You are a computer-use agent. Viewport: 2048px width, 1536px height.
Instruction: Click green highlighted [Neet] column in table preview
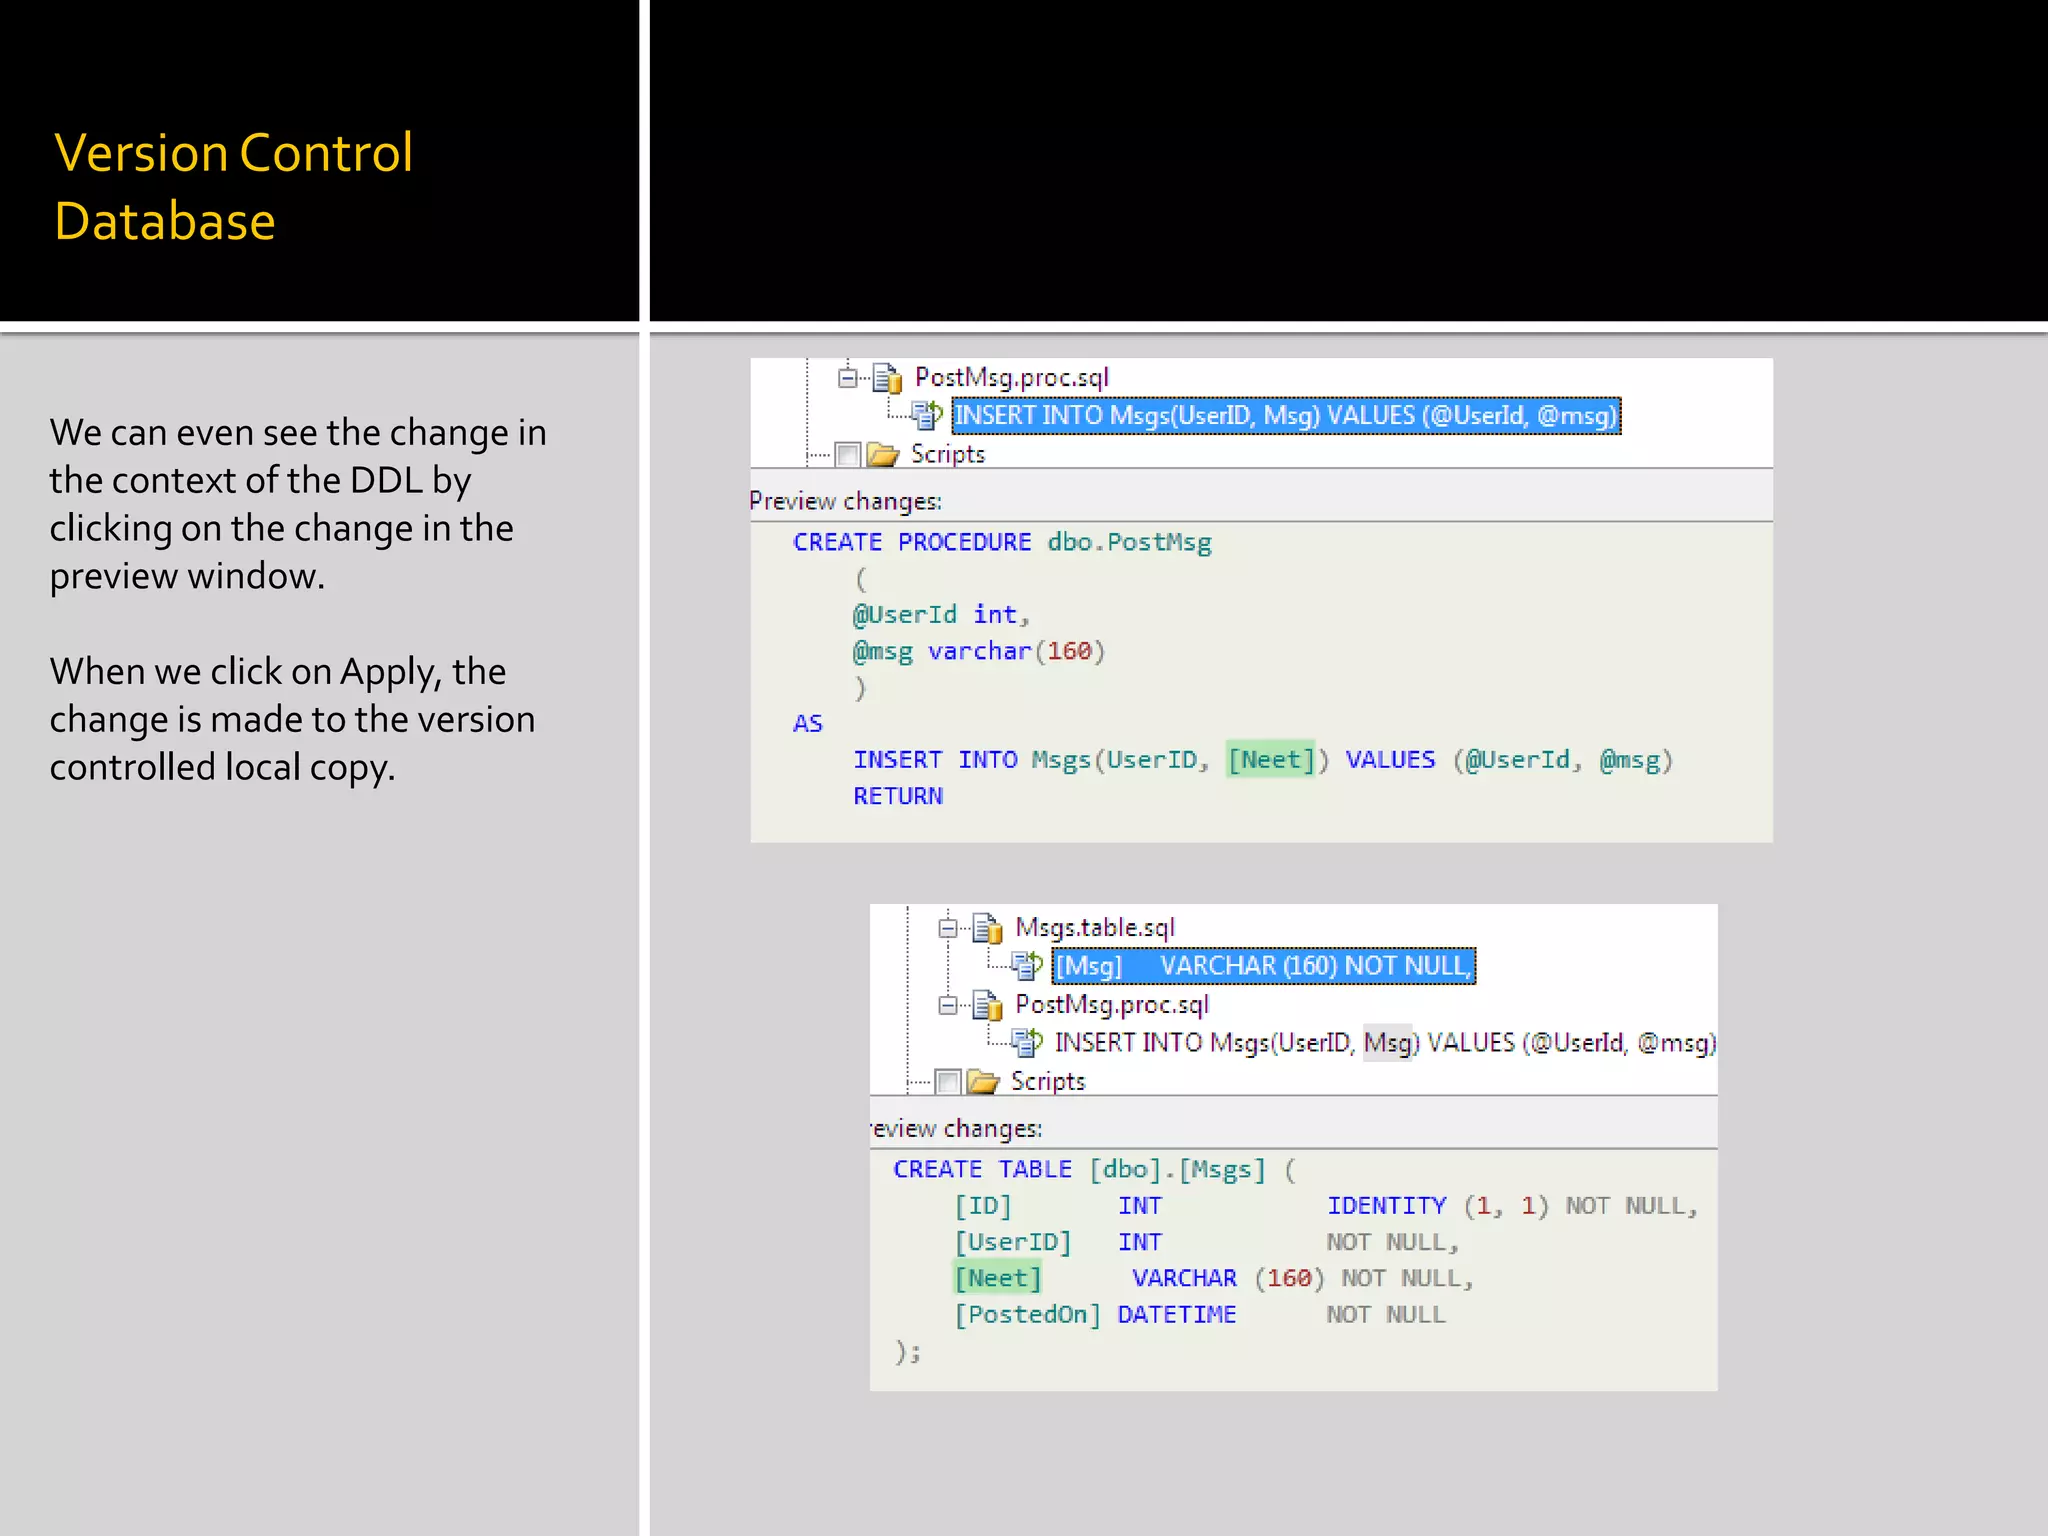point(998,1279)
